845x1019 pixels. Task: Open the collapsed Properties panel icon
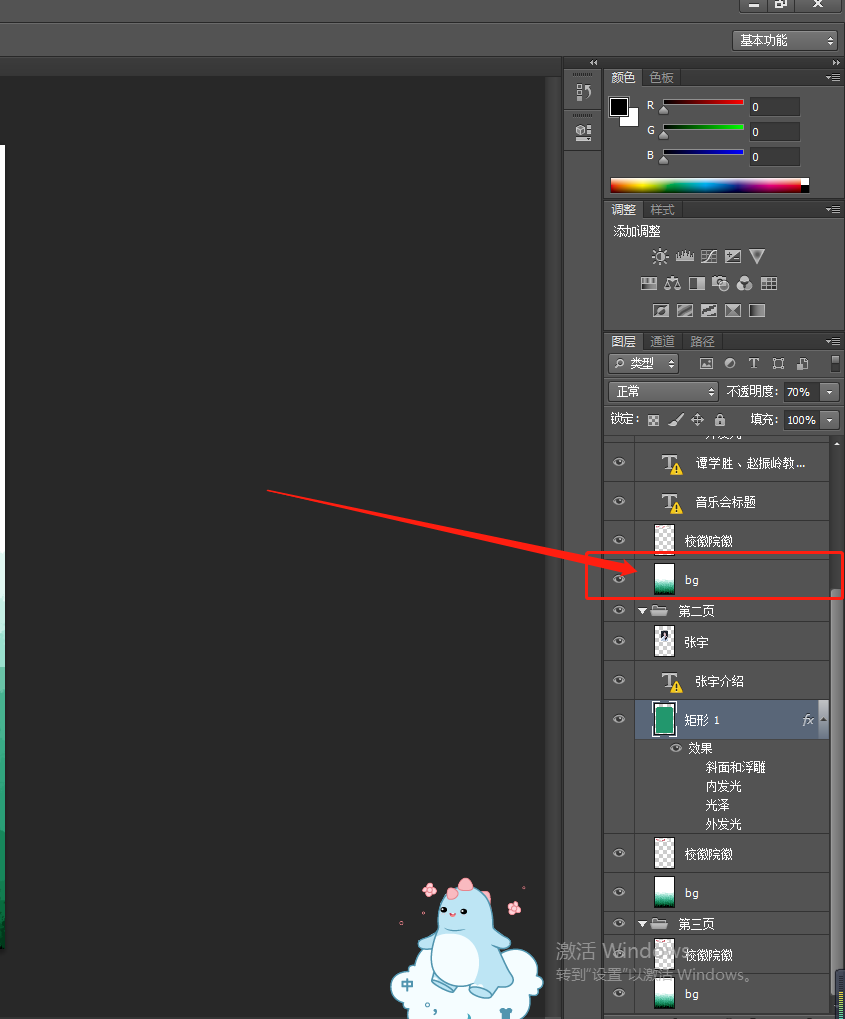click(x=583, y=133)
